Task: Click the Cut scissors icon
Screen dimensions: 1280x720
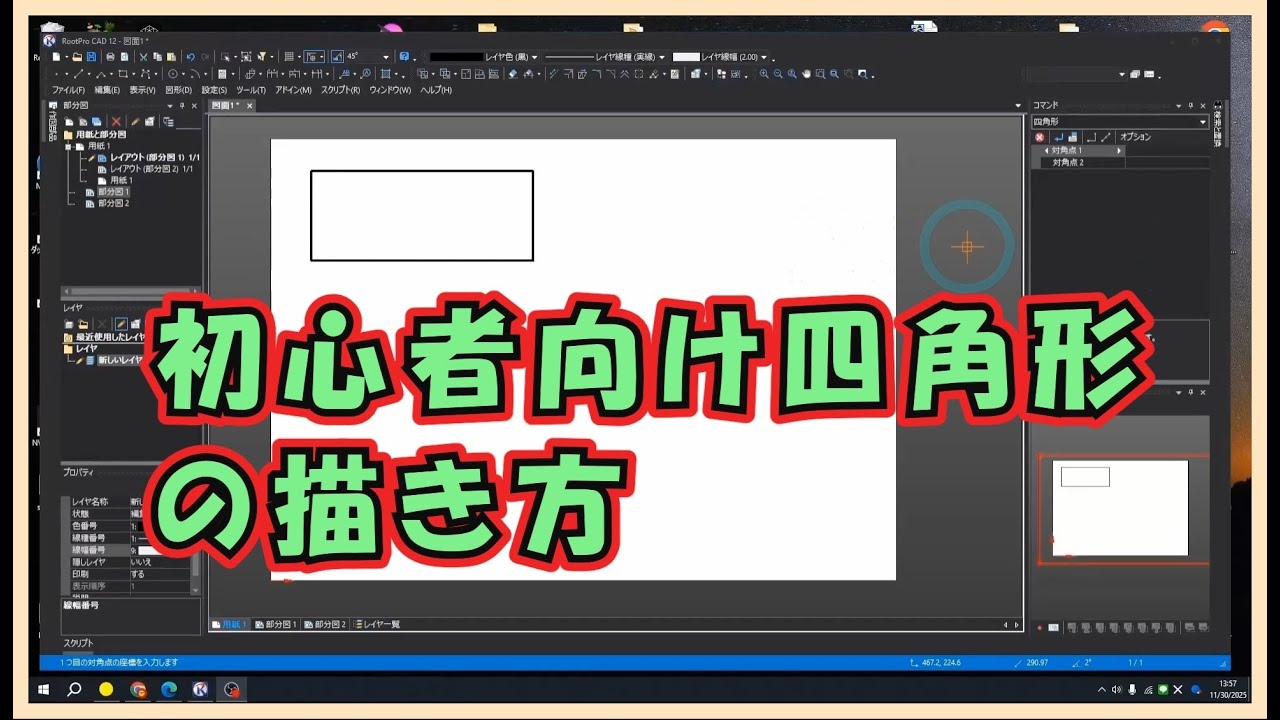Action: click(x=144, y=57)
